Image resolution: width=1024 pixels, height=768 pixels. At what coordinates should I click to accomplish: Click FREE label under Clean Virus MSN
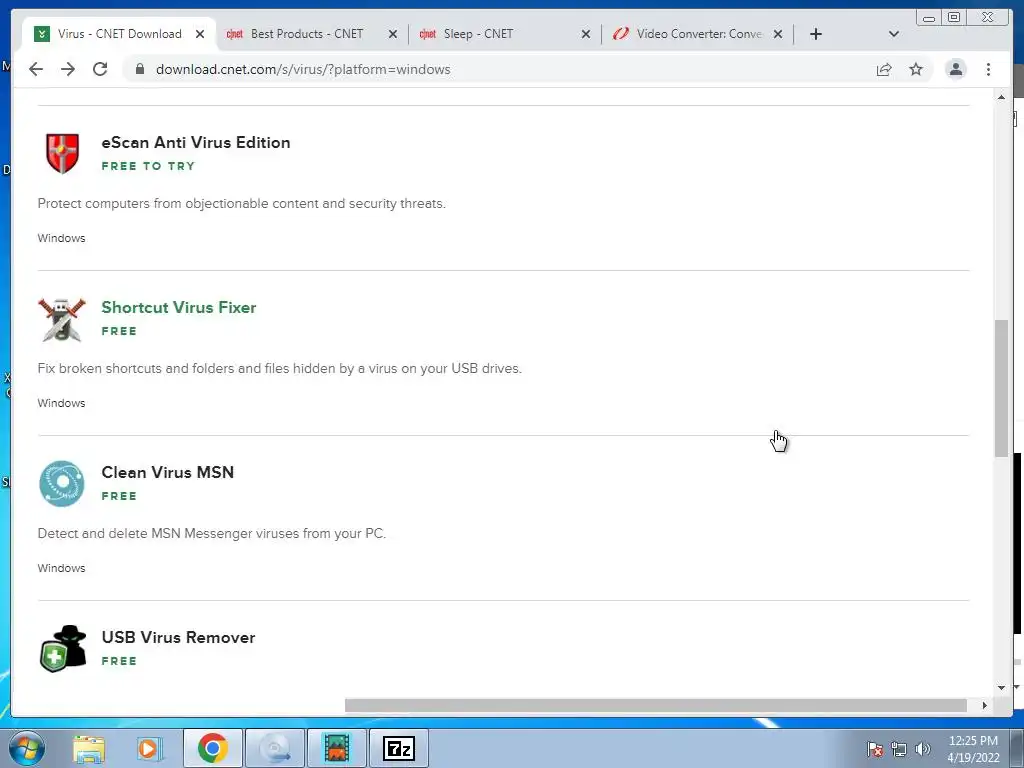click(x=119, y=496)
